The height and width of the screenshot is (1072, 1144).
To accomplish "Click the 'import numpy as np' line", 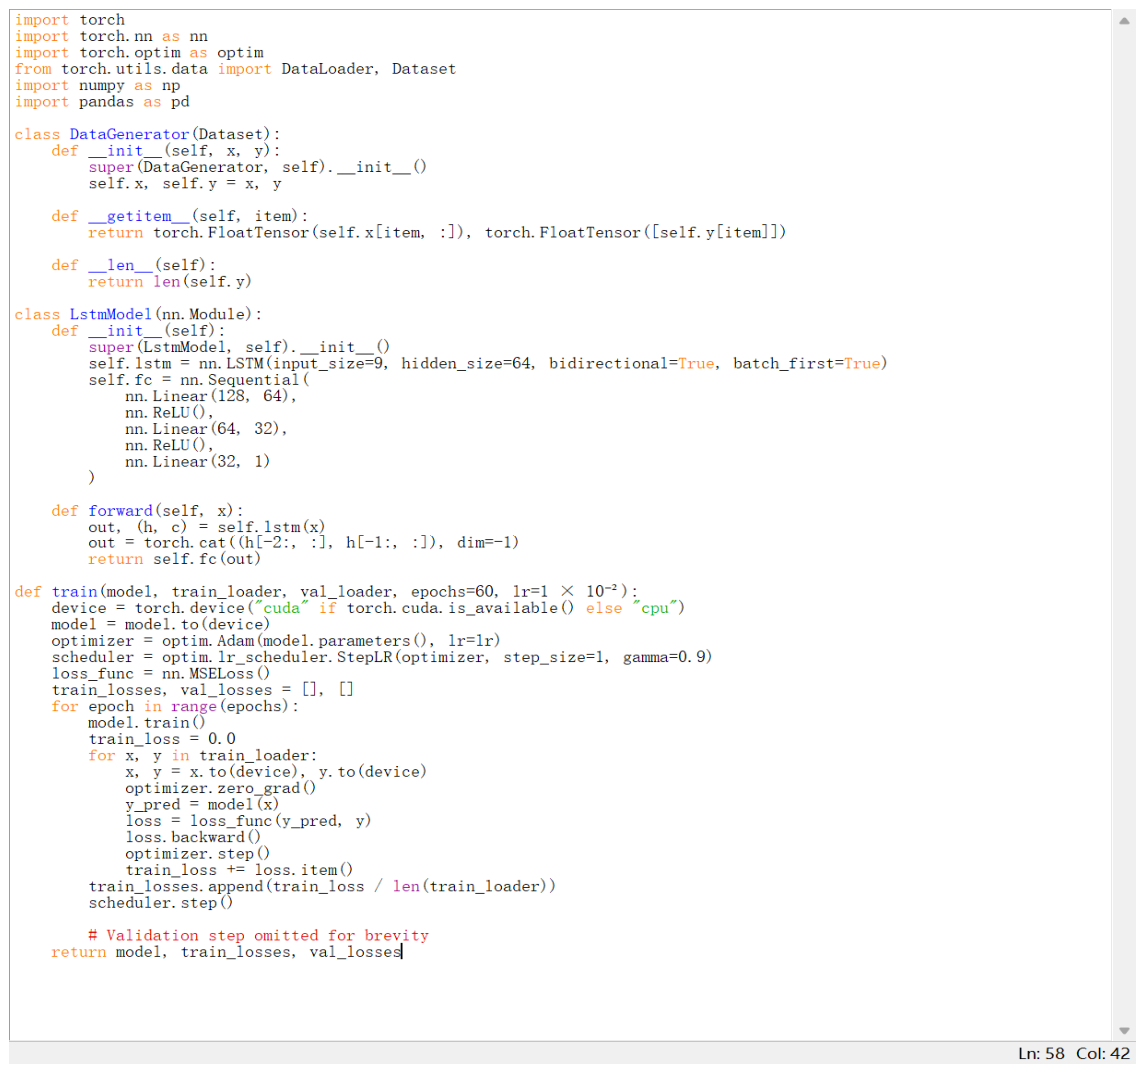I will click(97, 85).
